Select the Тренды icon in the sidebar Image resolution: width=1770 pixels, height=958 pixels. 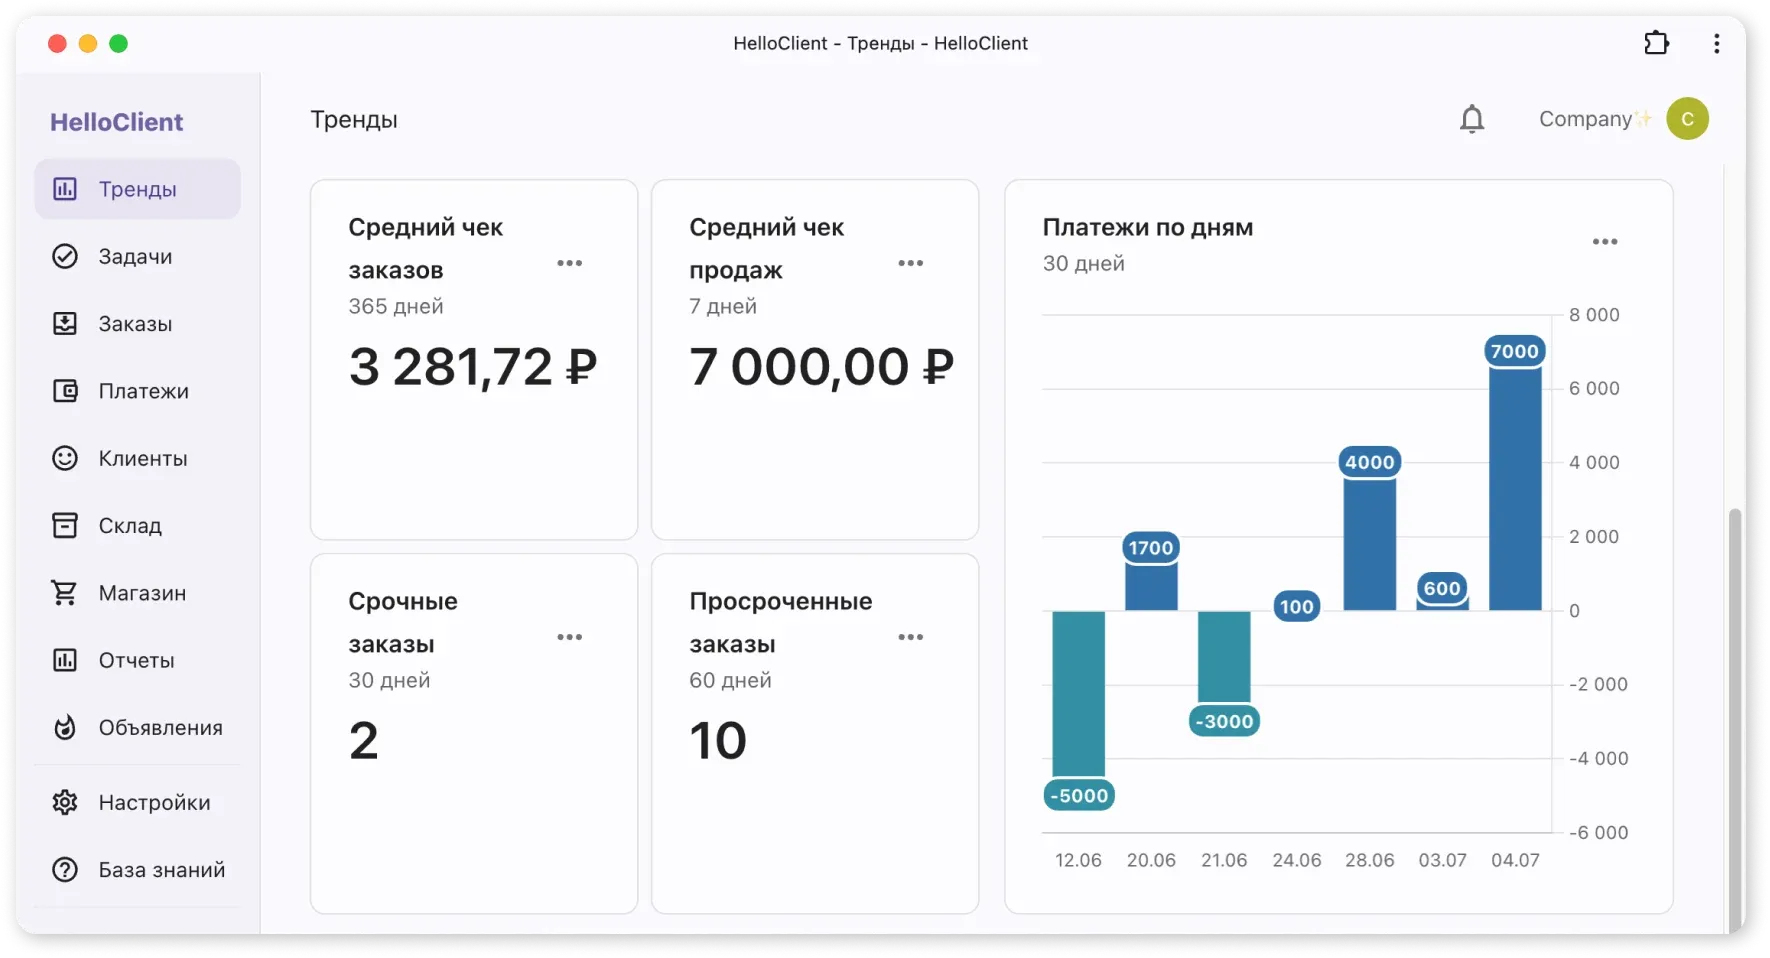[65, 188]
